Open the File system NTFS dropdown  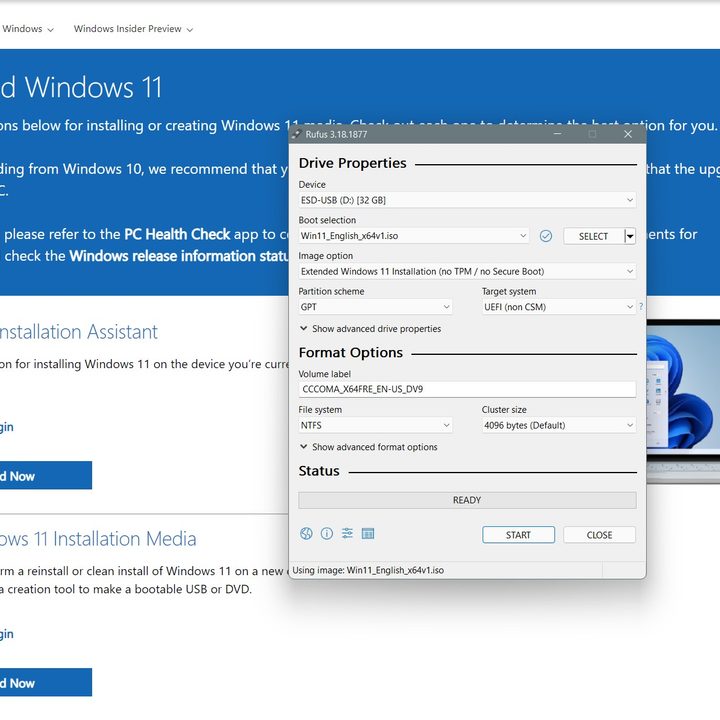tap(375, 425)
